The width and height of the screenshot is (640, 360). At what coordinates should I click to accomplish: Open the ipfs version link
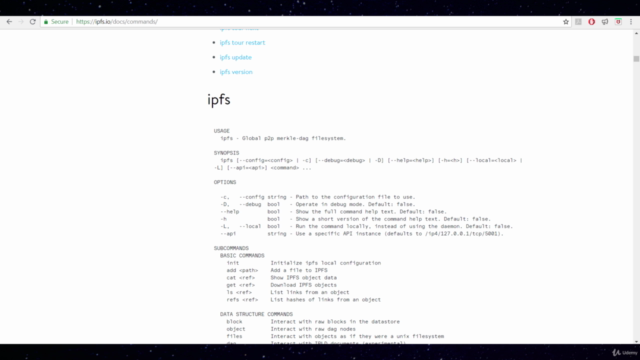click(236, 72)
